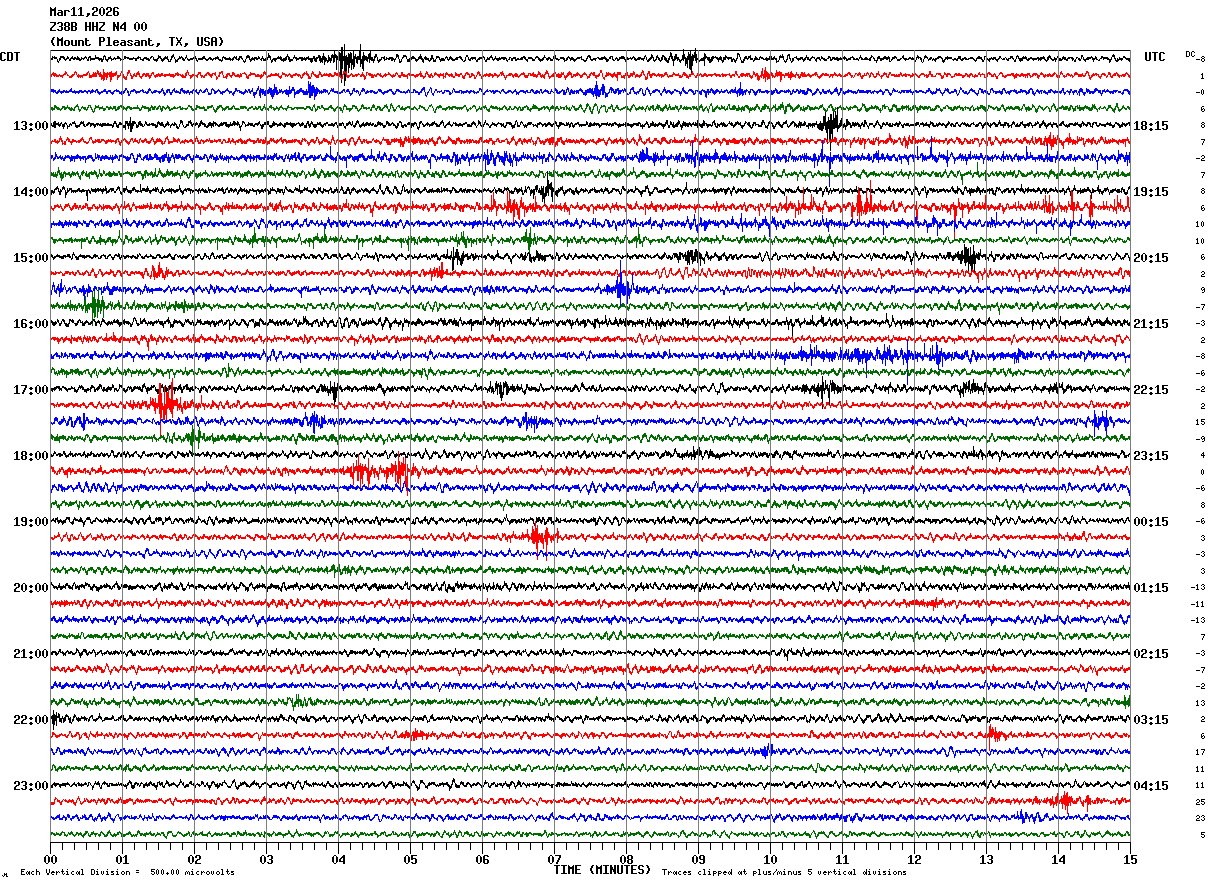Click the 21:15 UTC time label
1210x886 pixels.
pos(1151,324)
